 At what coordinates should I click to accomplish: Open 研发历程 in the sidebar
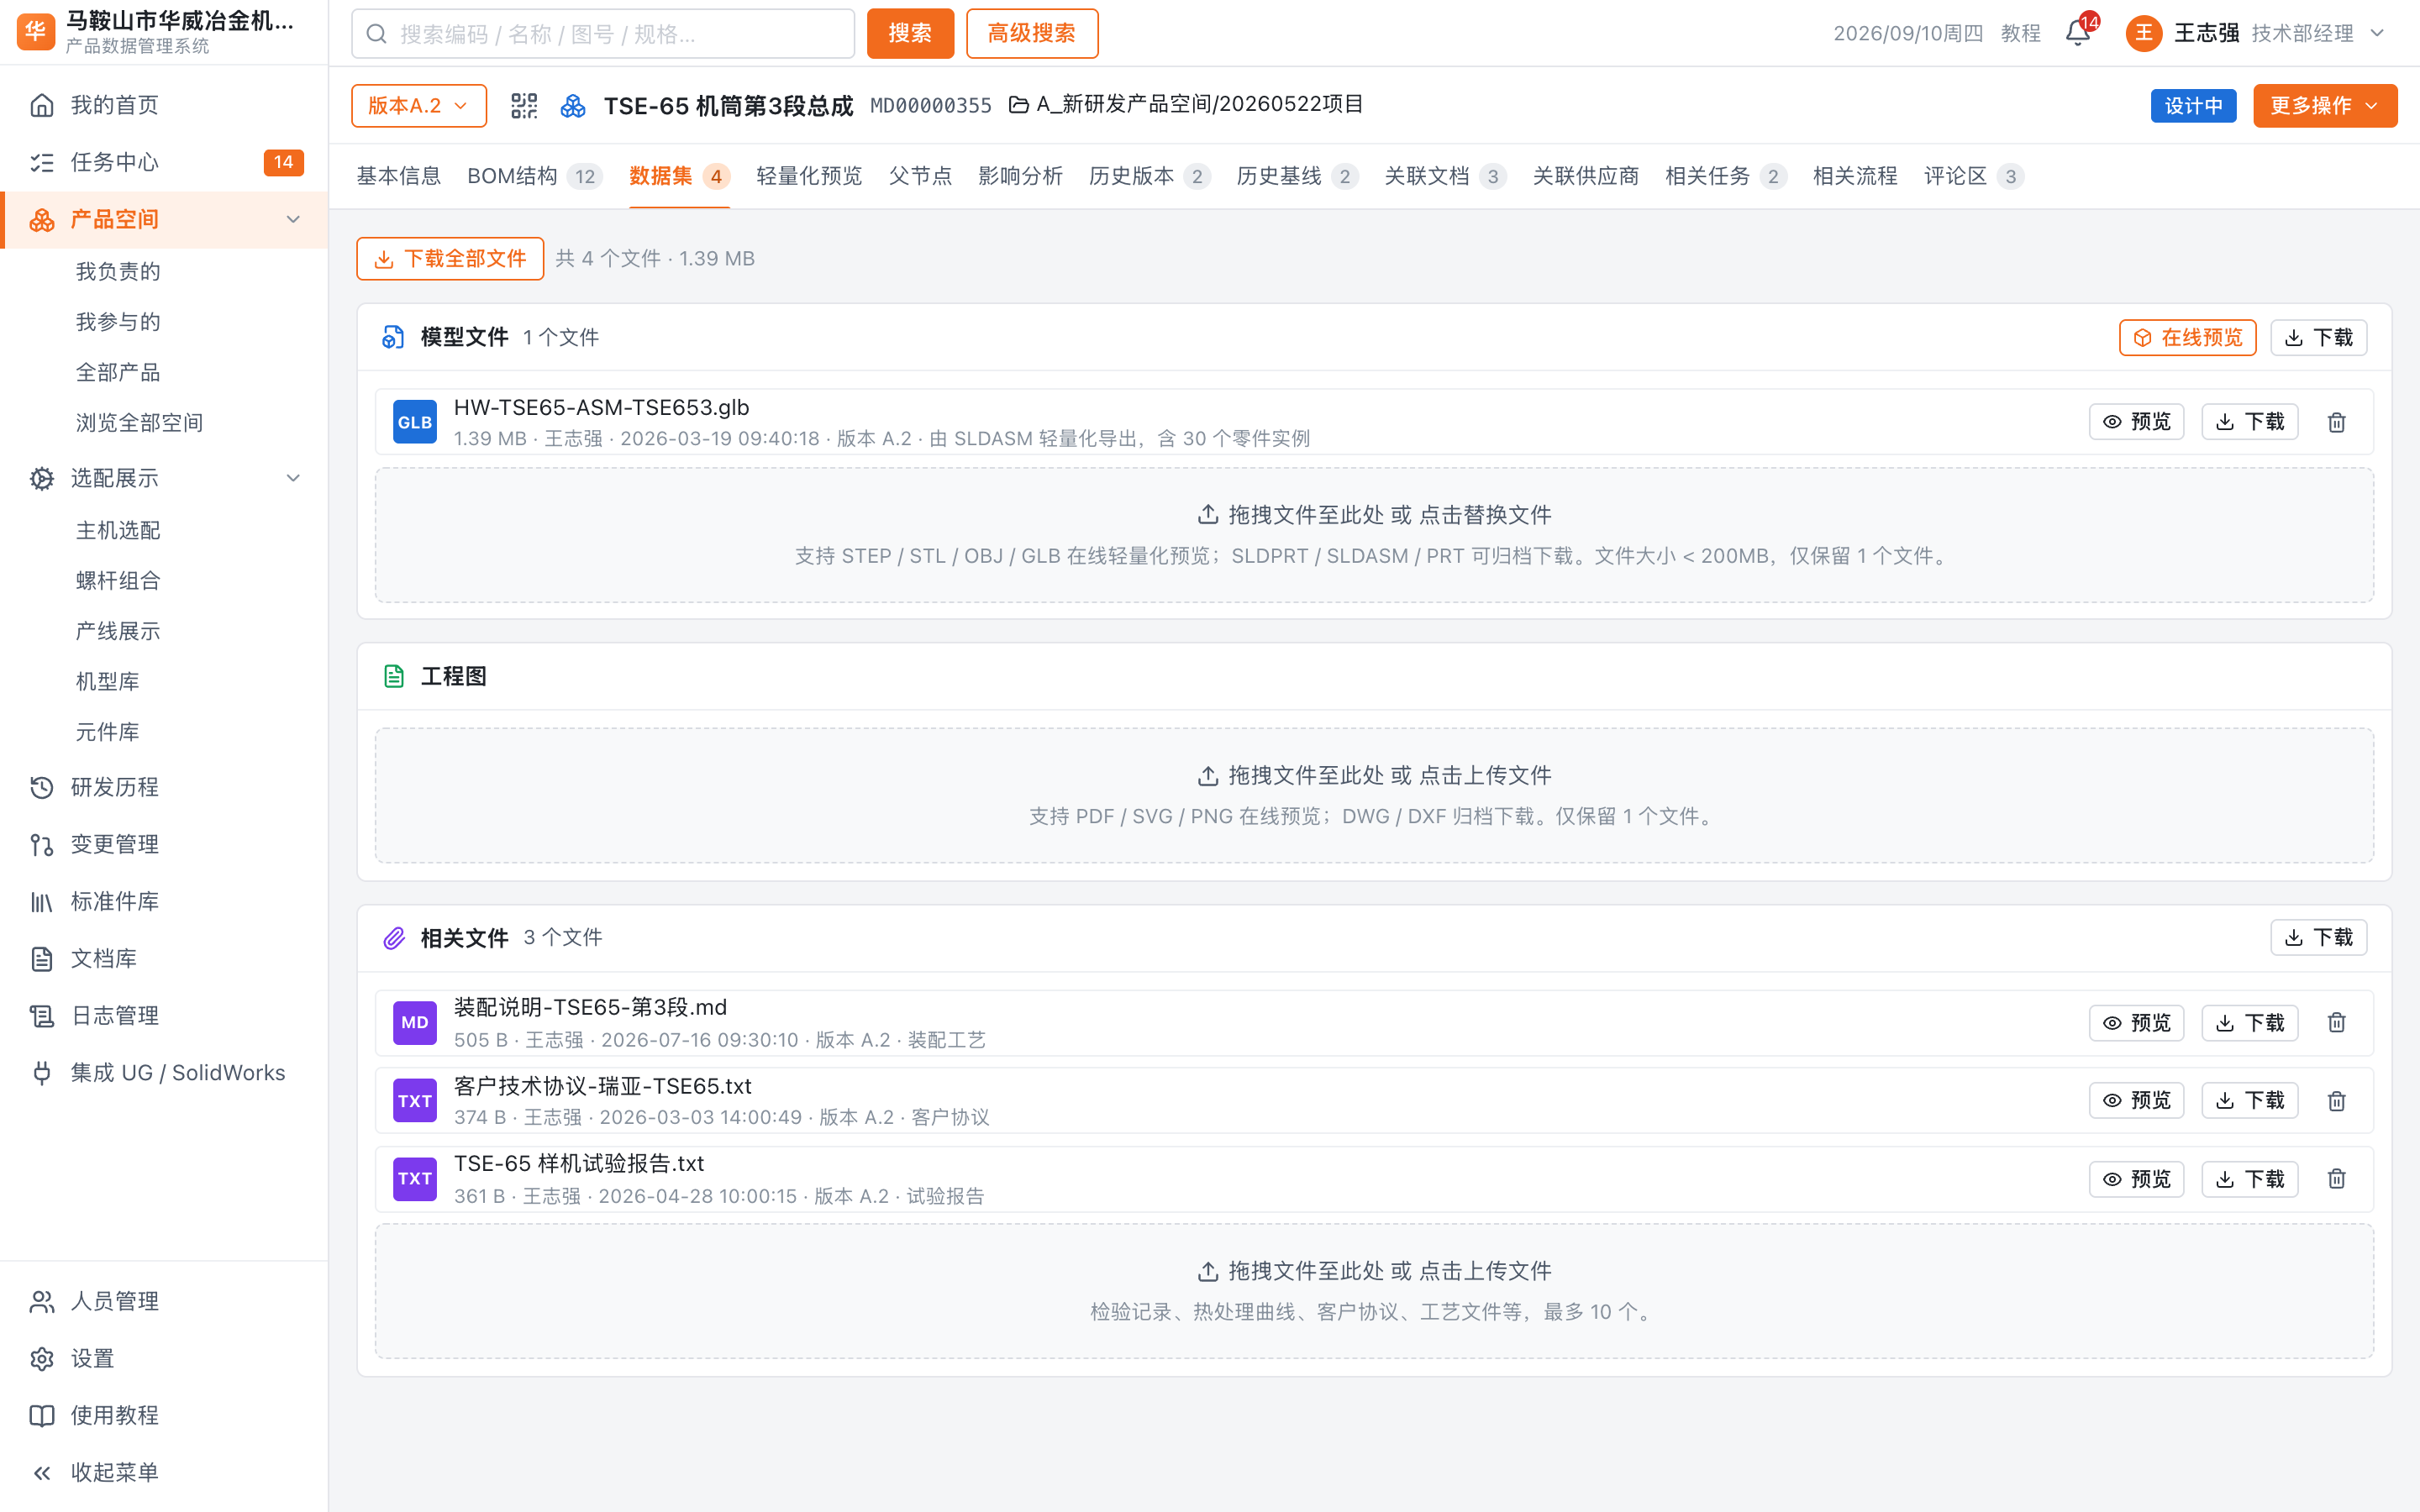pyautogui.click(x=164, y=787)
